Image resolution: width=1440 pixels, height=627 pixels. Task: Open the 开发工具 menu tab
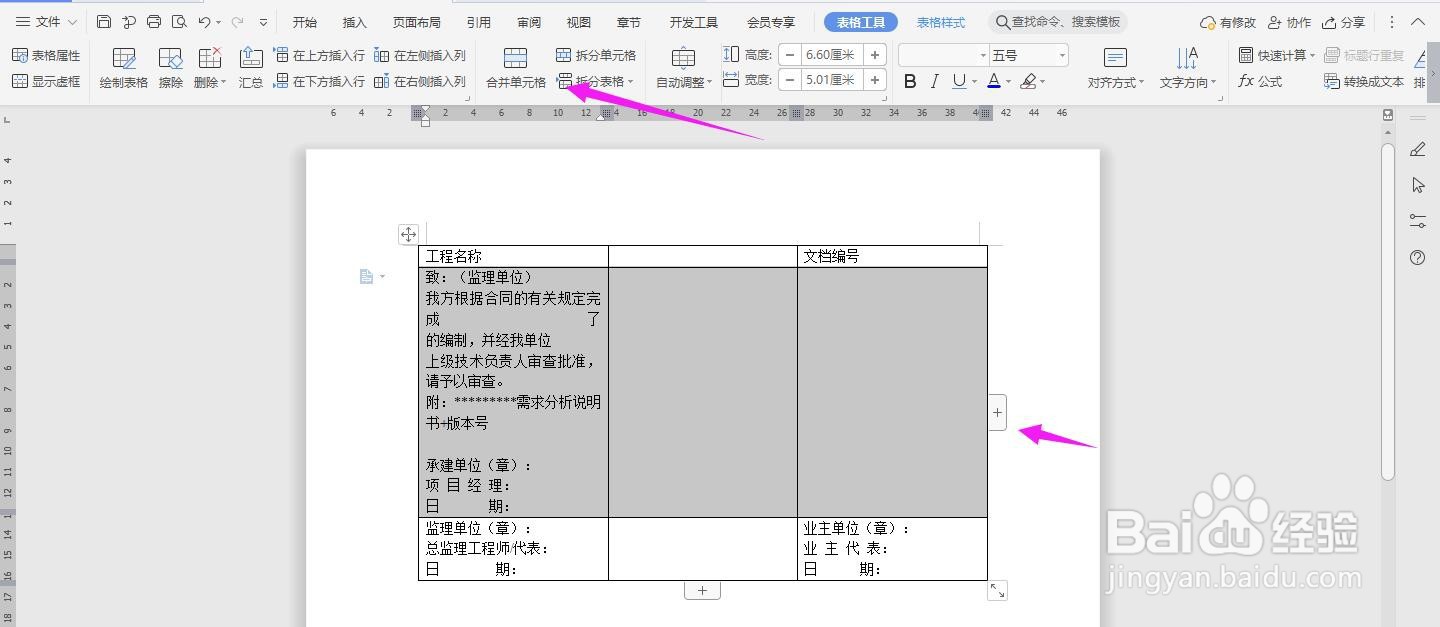(693, 21)
